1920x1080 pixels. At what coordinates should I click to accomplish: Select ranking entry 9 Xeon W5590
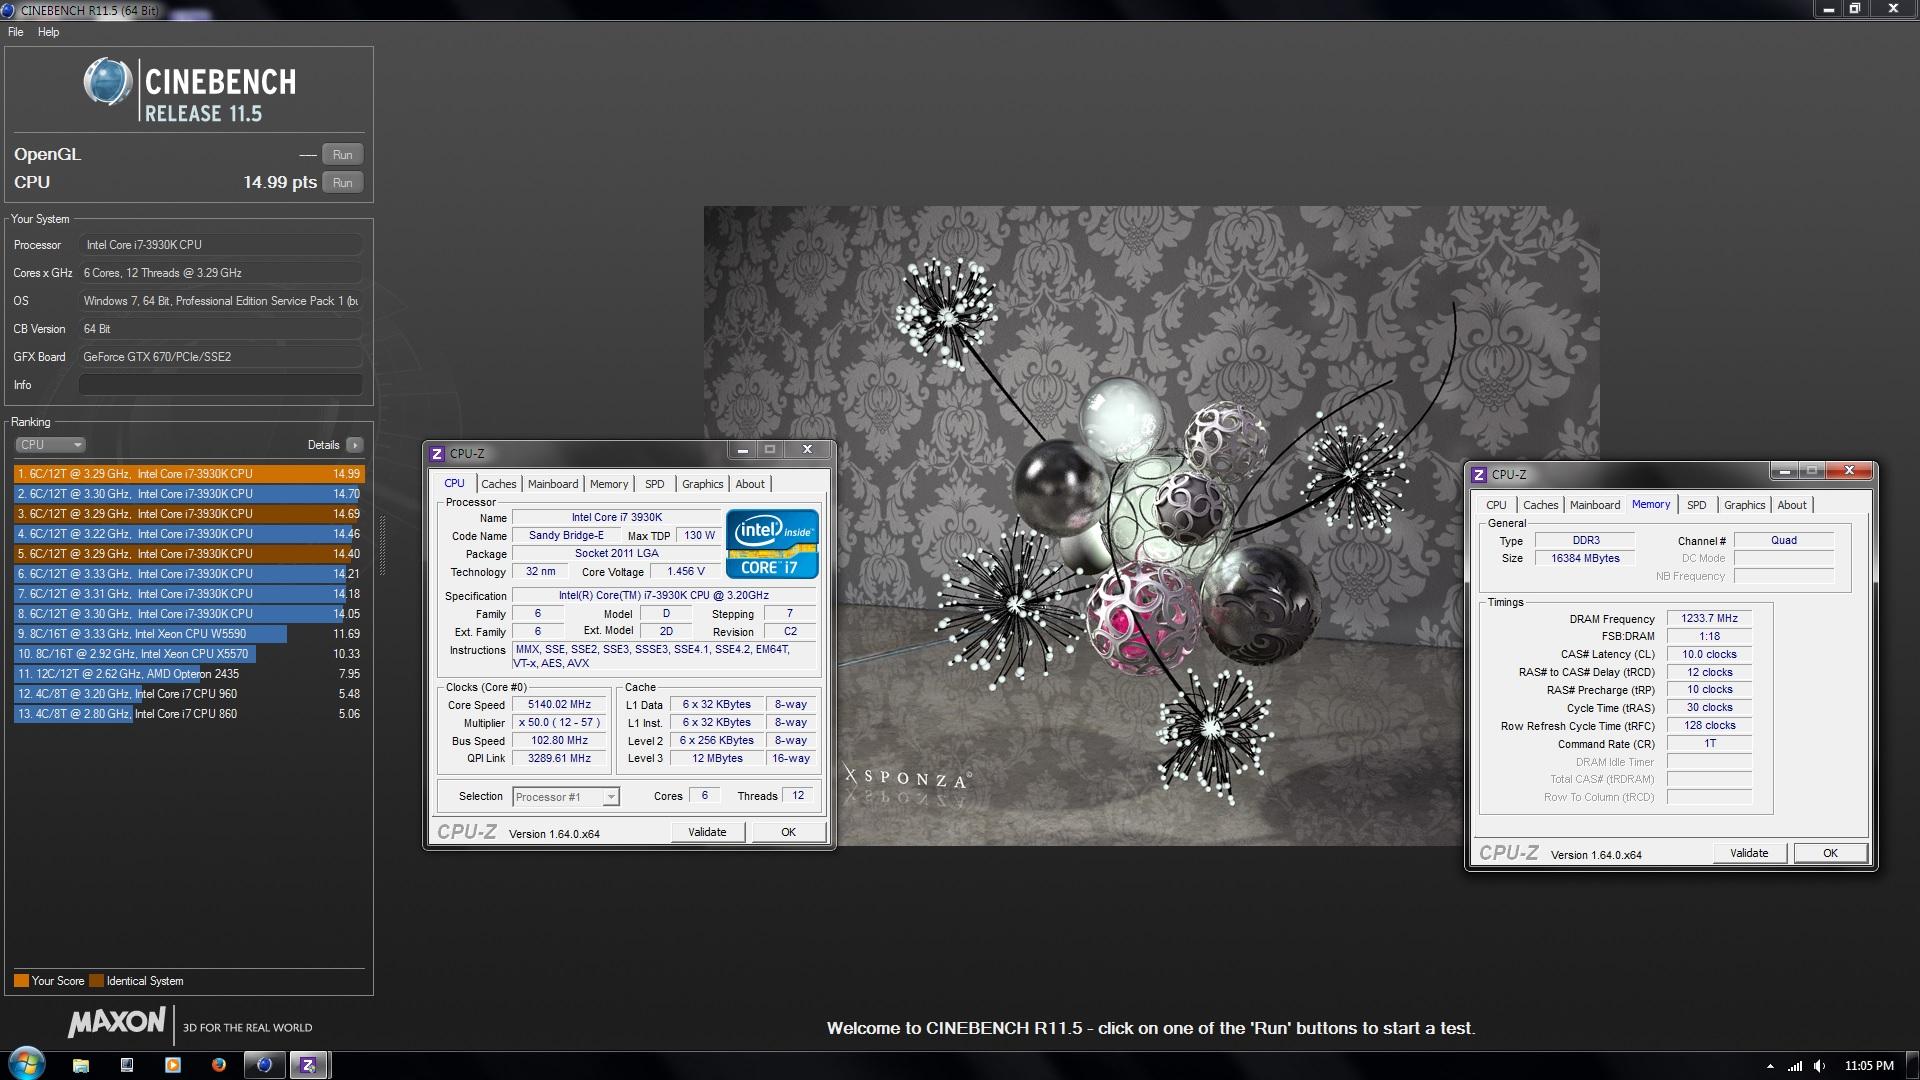(x=189, y=634)
